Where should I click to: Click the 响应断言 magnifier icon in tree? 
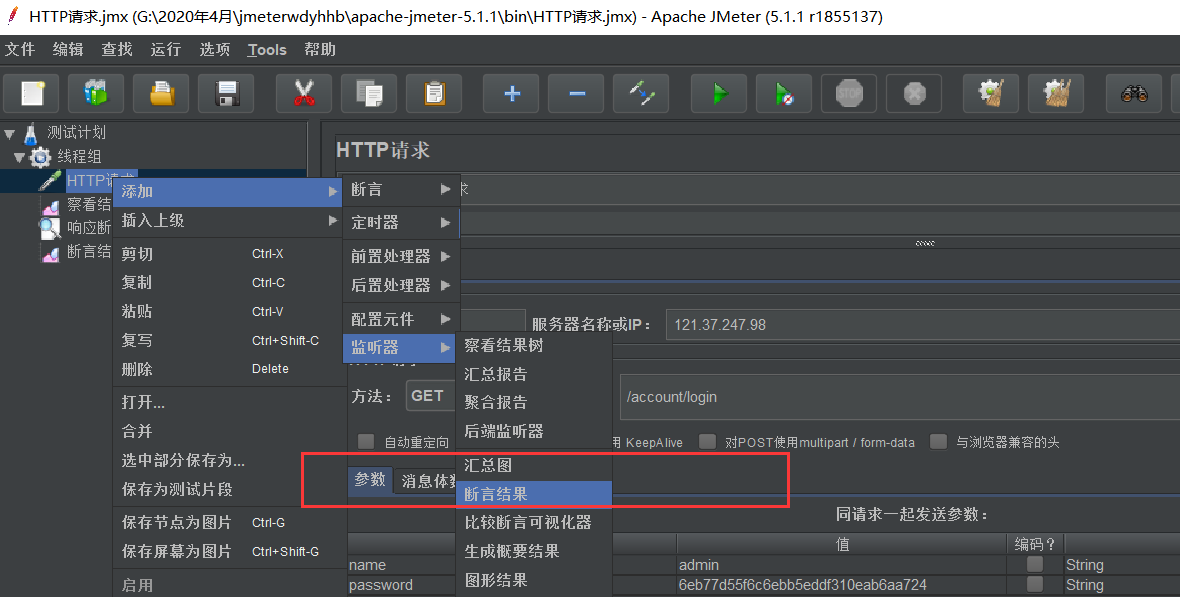pos(50,227)
